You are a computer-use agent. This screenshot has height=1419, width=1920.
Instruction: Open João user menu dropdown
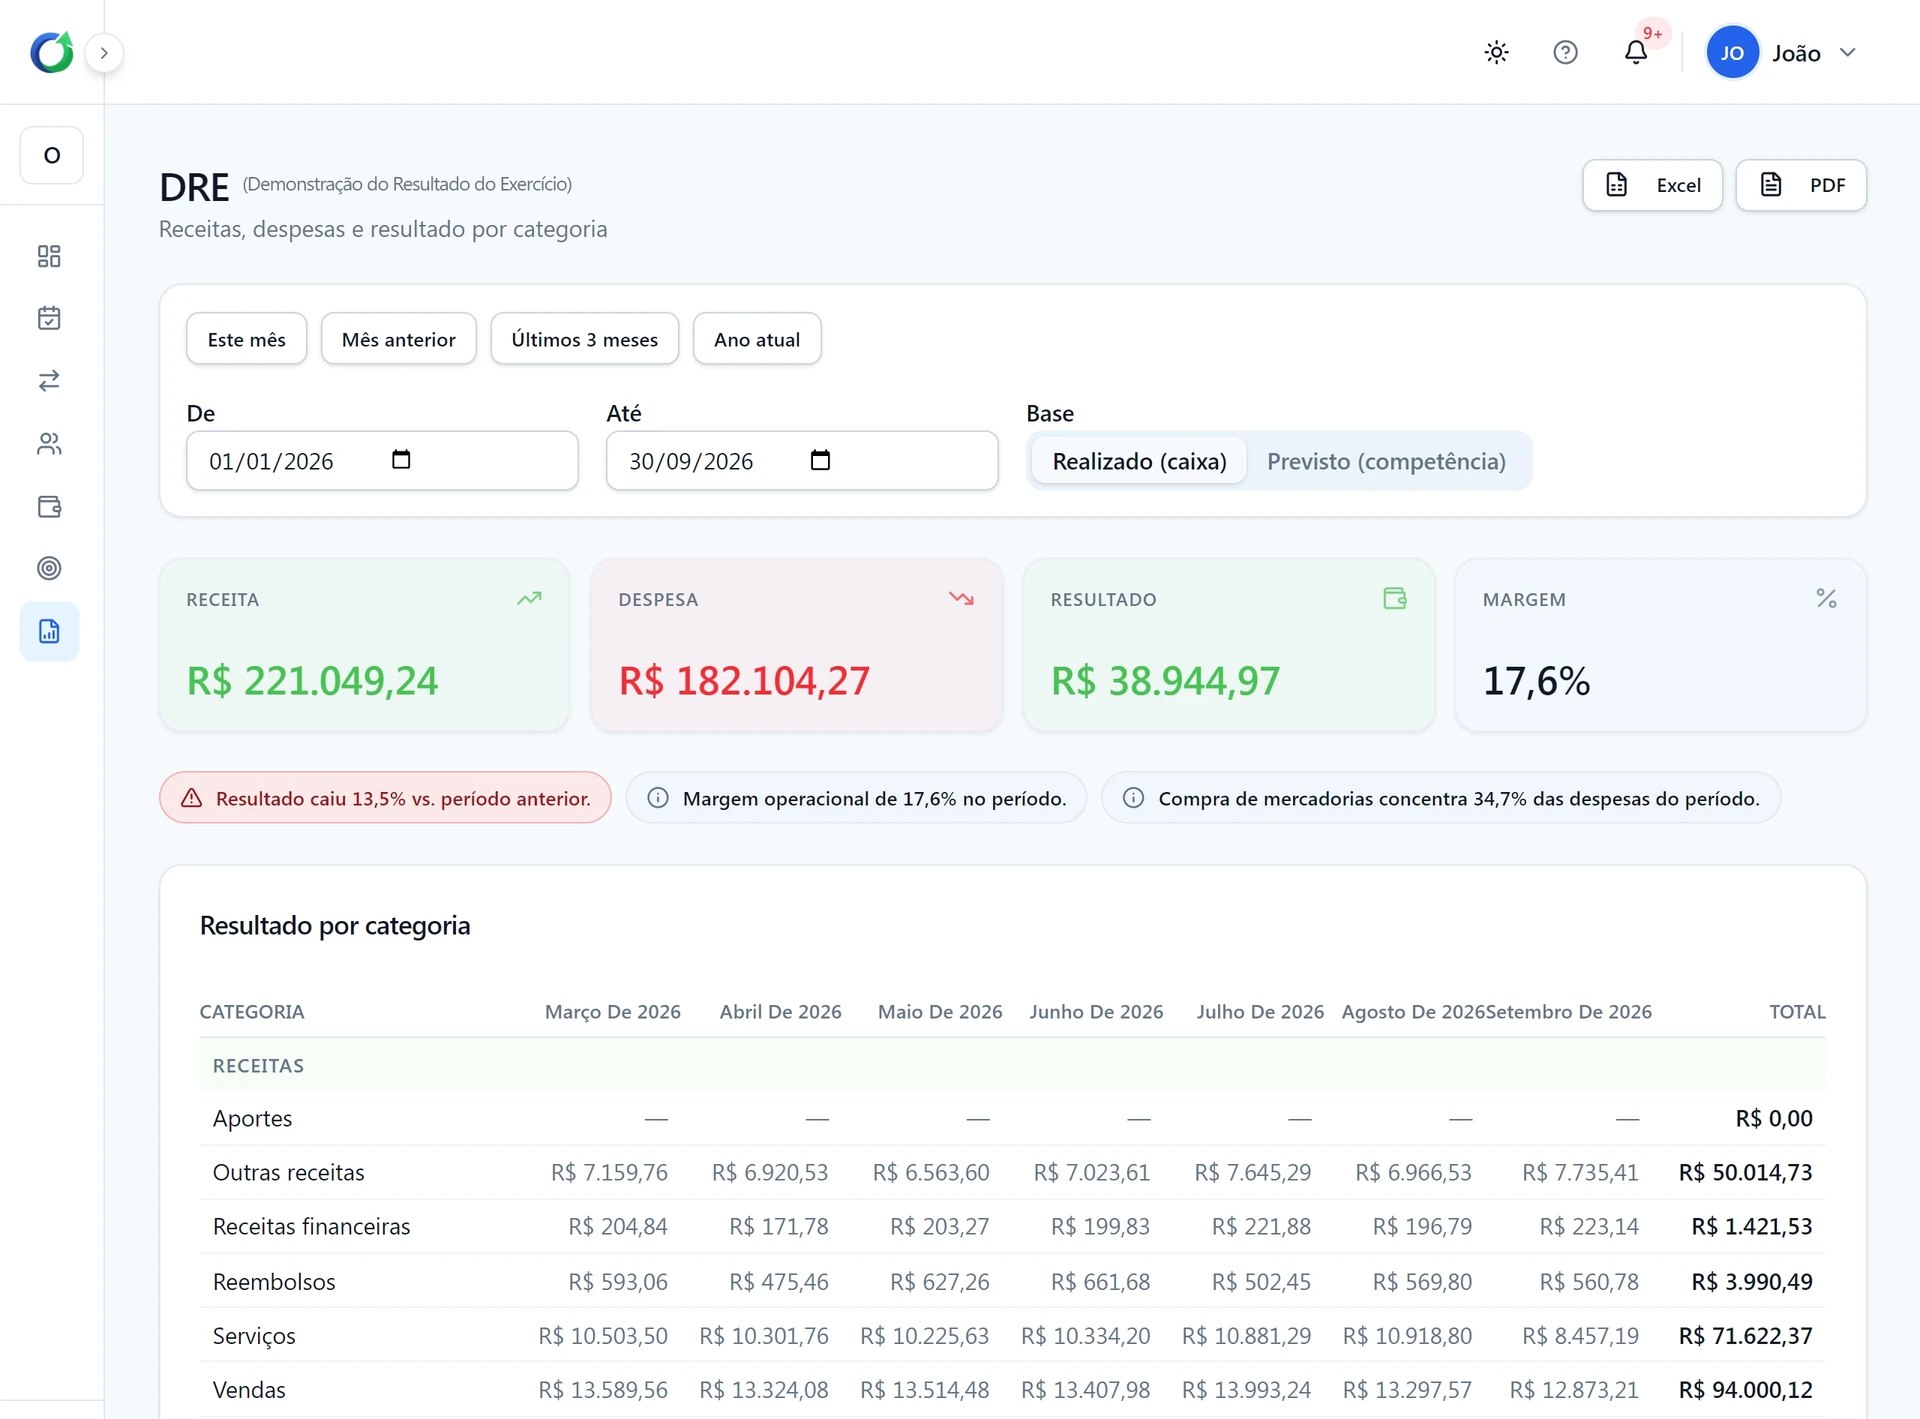1782,52
